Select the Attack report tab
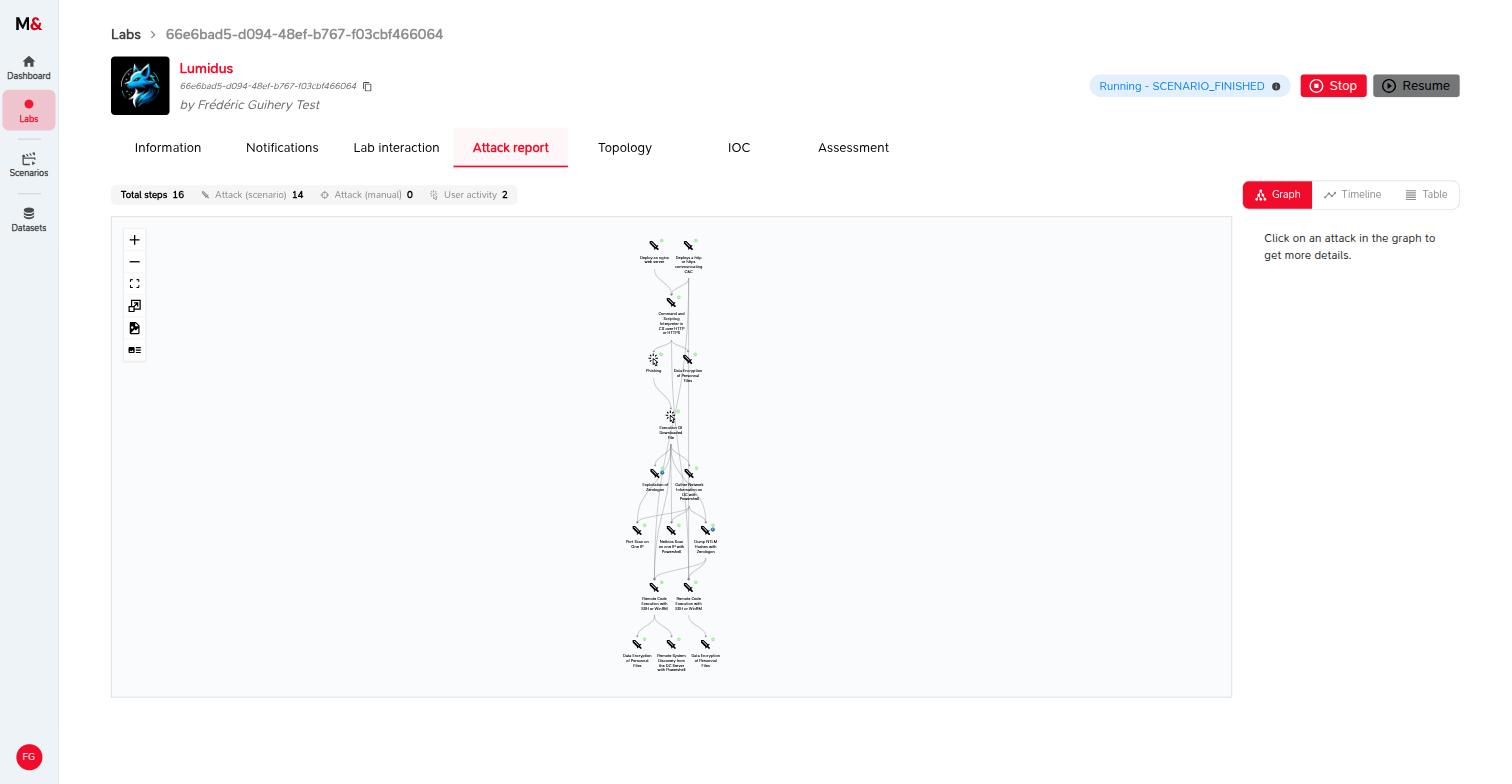The image size is (1512, 784). (x=511, y=148)
